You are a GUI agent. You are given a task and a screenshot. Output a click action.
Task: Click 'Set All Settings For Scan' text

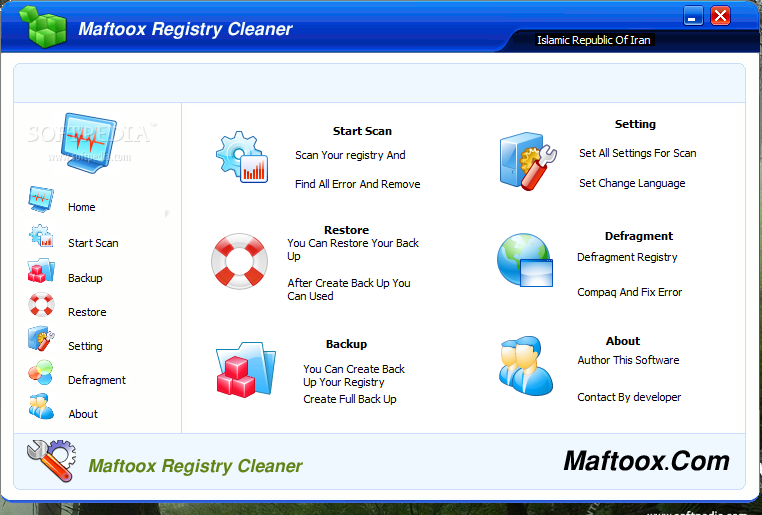click(x=638, y=153)
